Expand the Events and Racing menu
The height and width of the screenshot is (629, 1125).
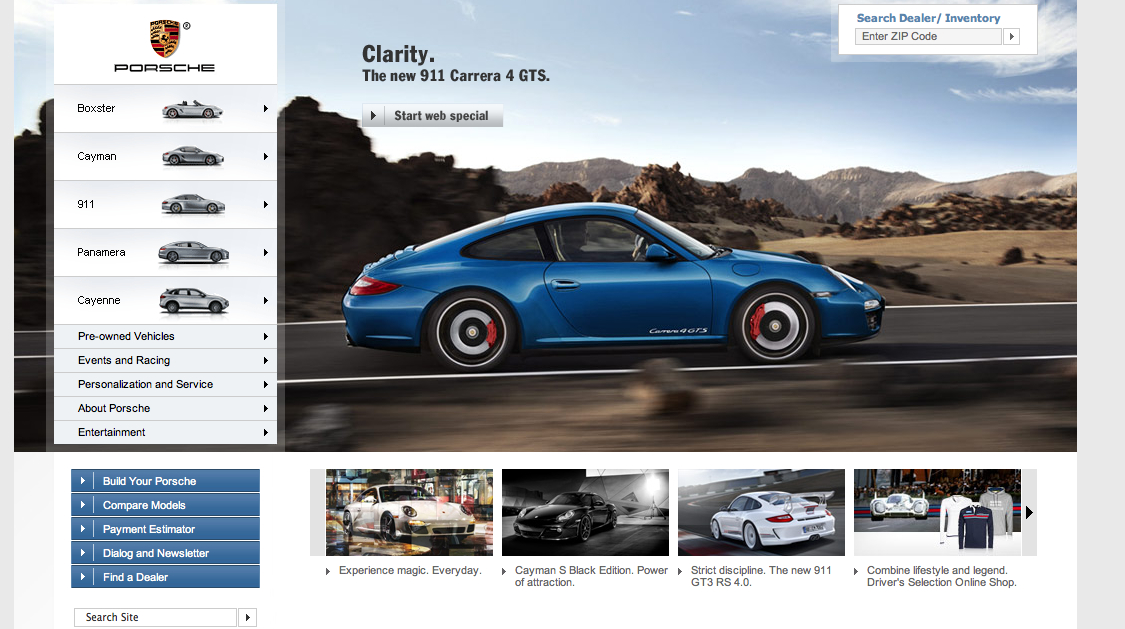click(x=165, y=361)
